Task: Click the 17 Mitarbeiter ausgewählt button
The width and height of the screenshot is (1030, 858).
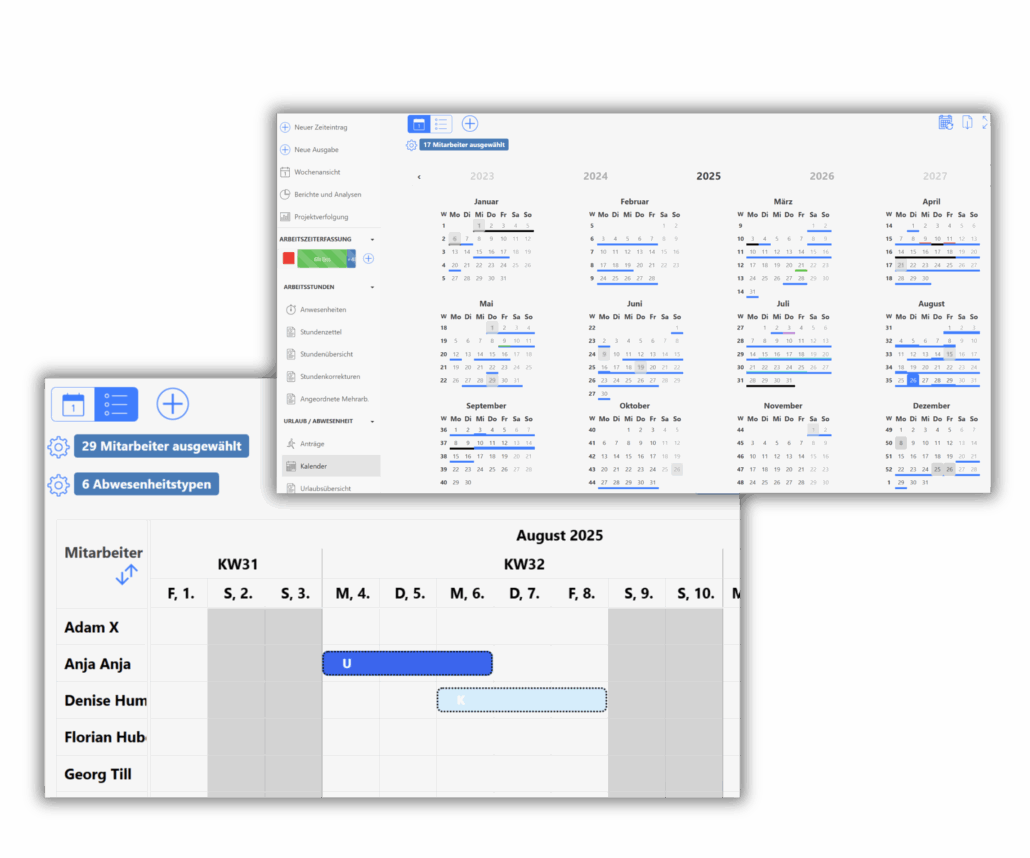Action: pos(463,145)
